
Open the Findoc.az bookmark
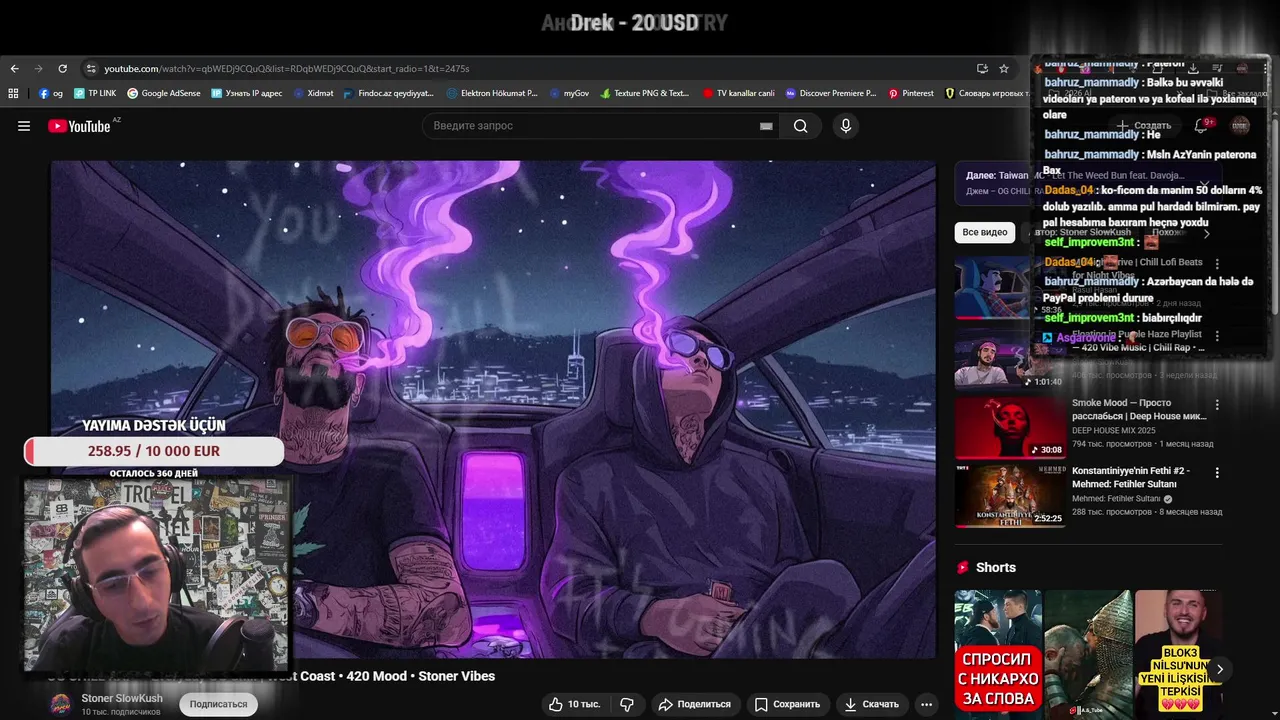click(x=388, y=93)
